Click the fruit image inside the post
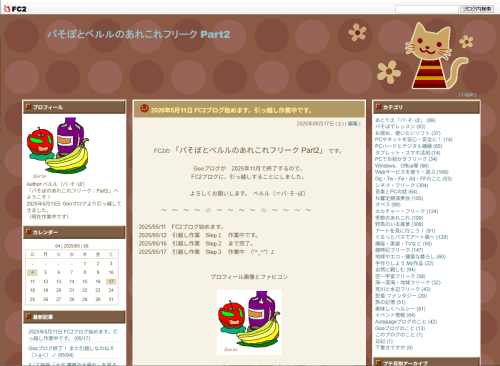Screen dimensions: 500x366 (x=249, y=322)
